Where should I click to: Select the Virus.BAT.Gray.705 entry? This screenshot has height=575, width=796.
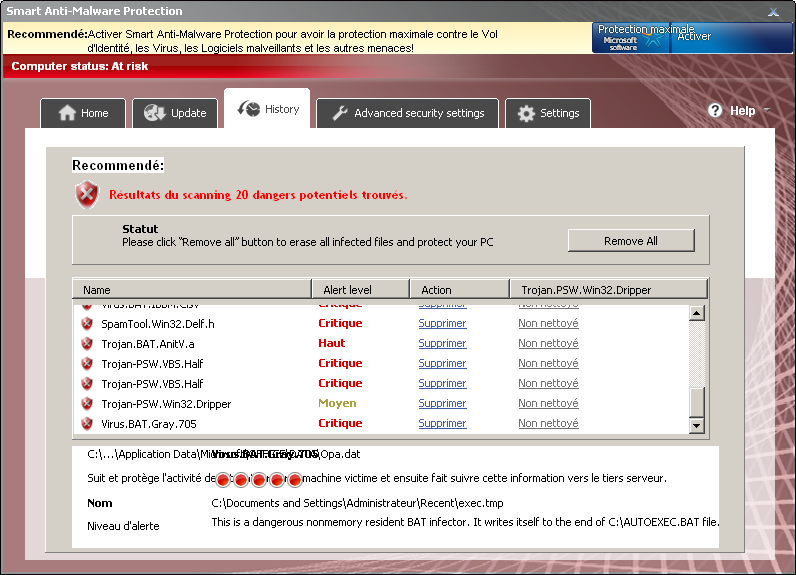[149, 424]
